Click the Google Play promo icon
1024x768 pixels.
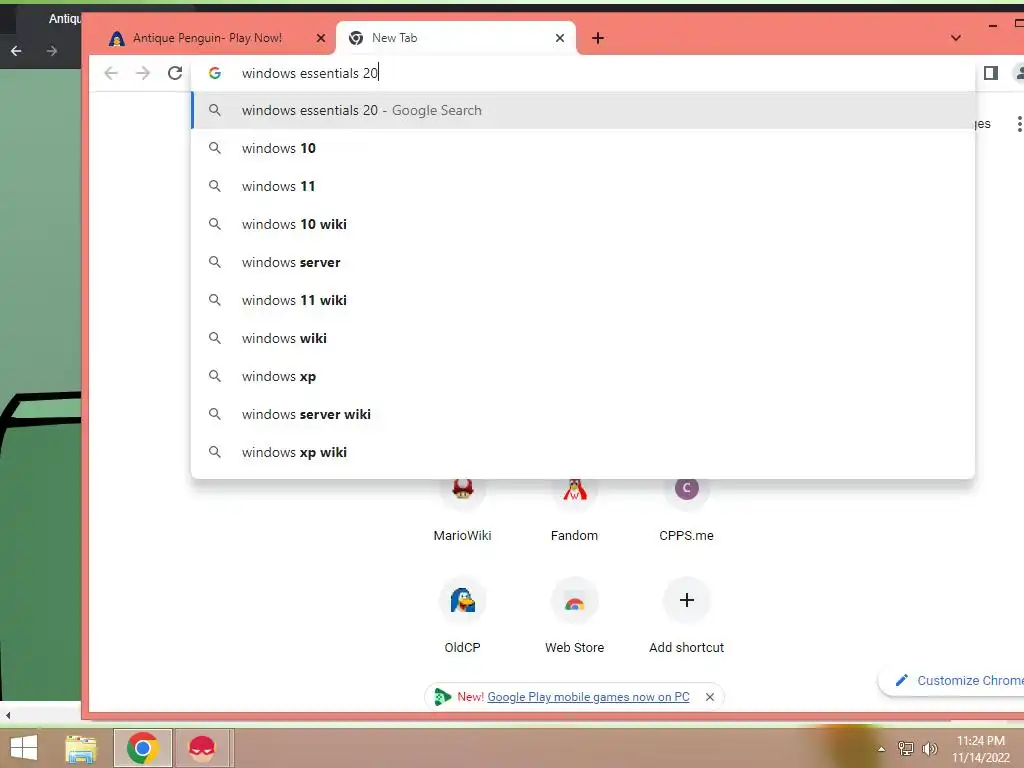pyautogui.click(x=442, y=697)
